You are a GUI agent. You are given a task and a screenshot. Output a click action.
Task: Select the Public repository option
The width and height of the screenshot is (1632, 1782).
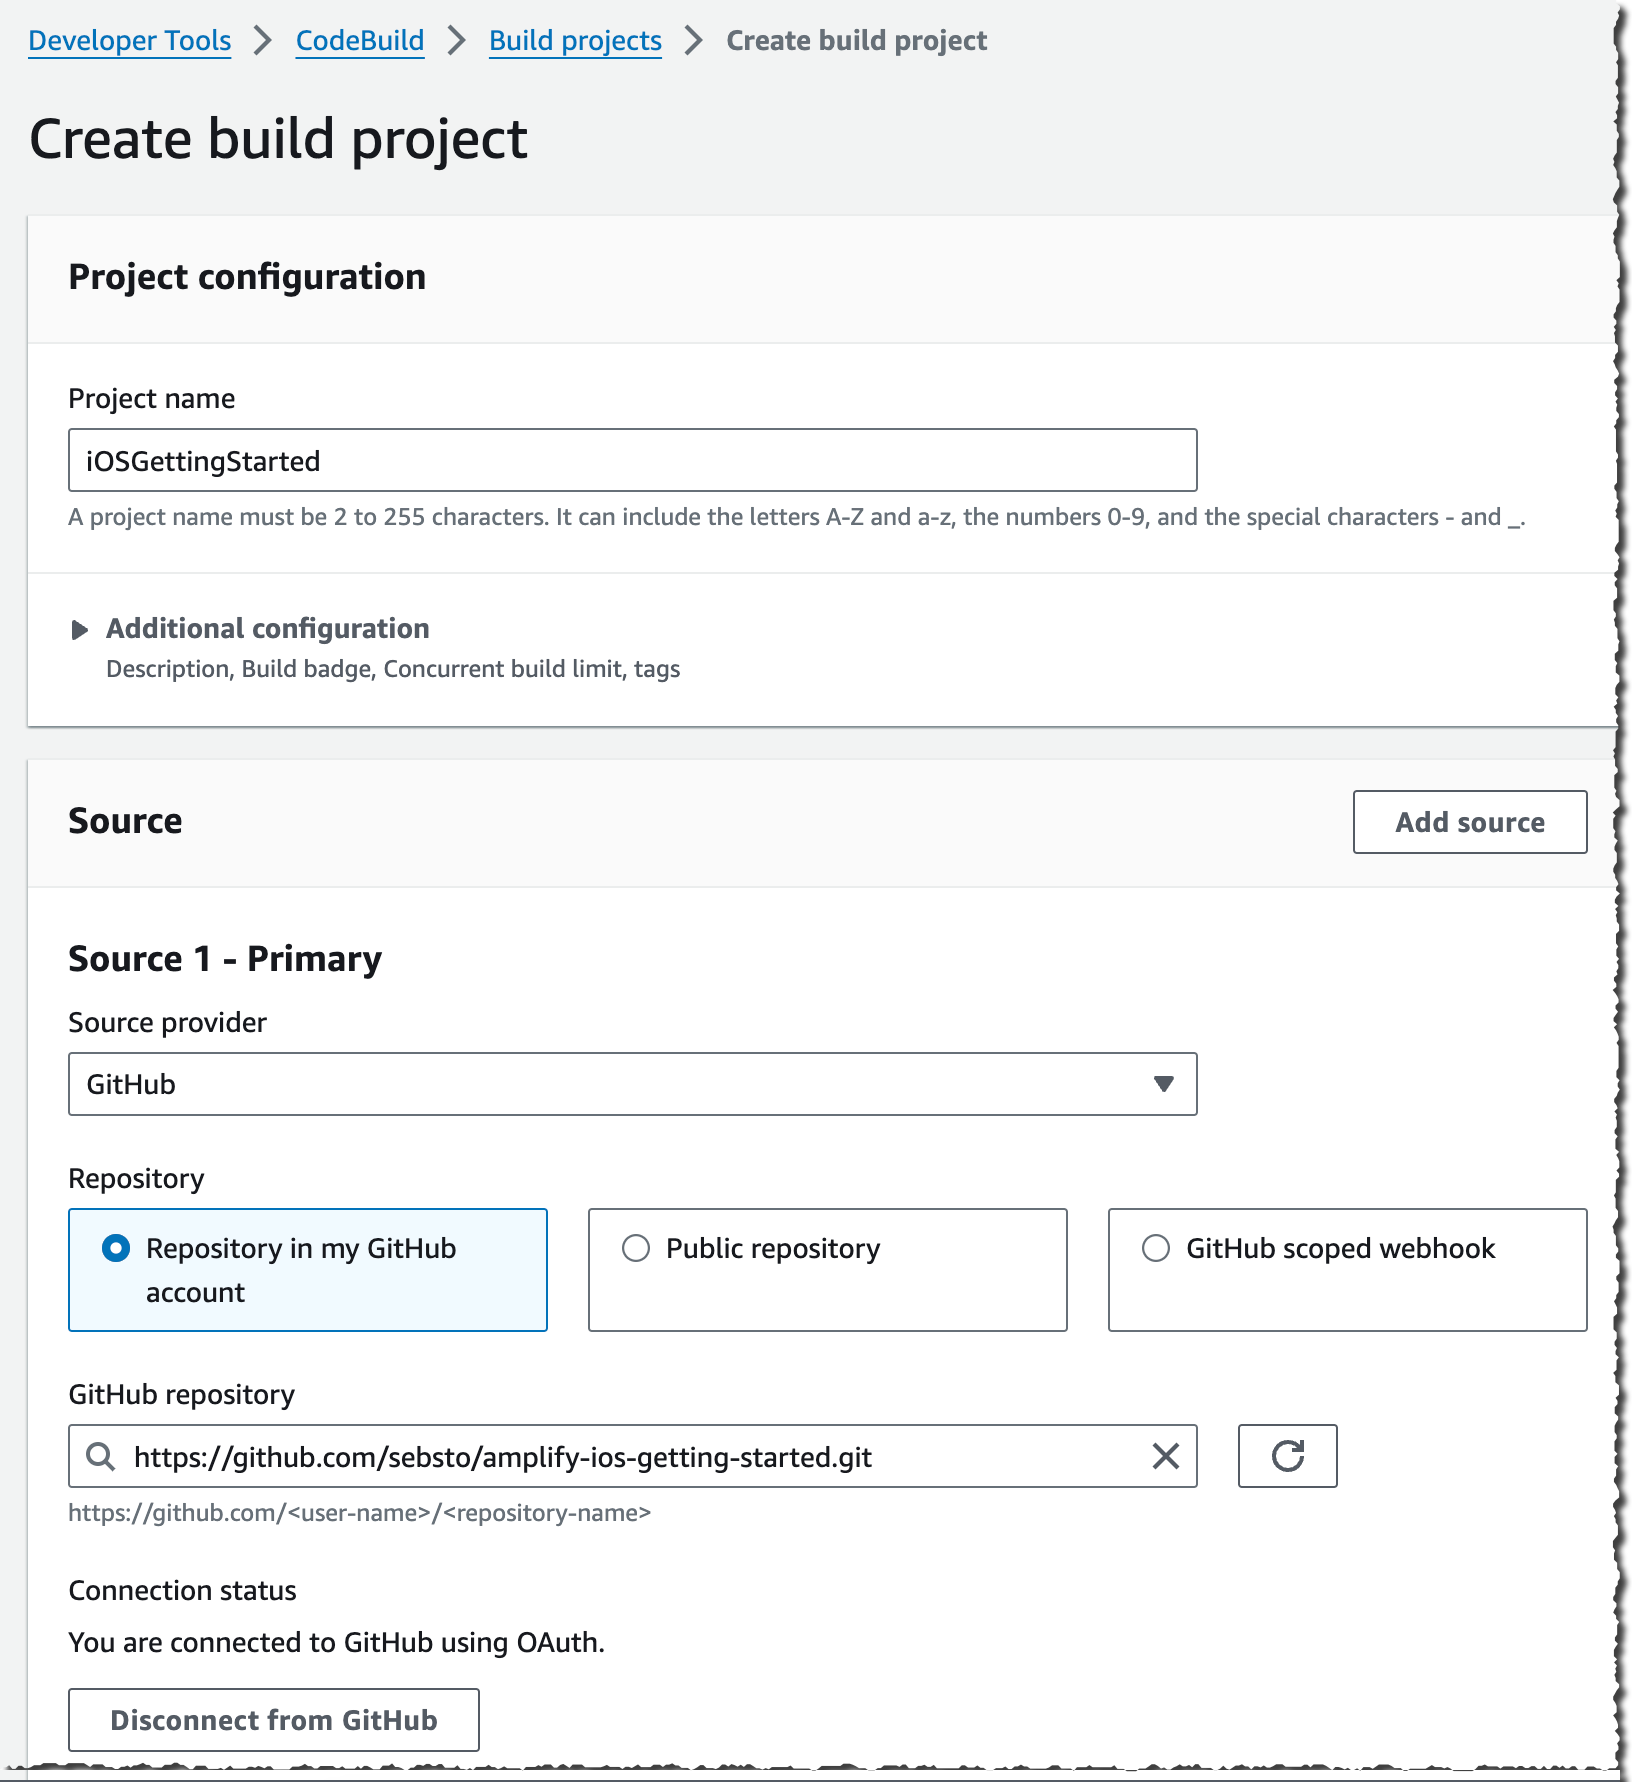828,1270
